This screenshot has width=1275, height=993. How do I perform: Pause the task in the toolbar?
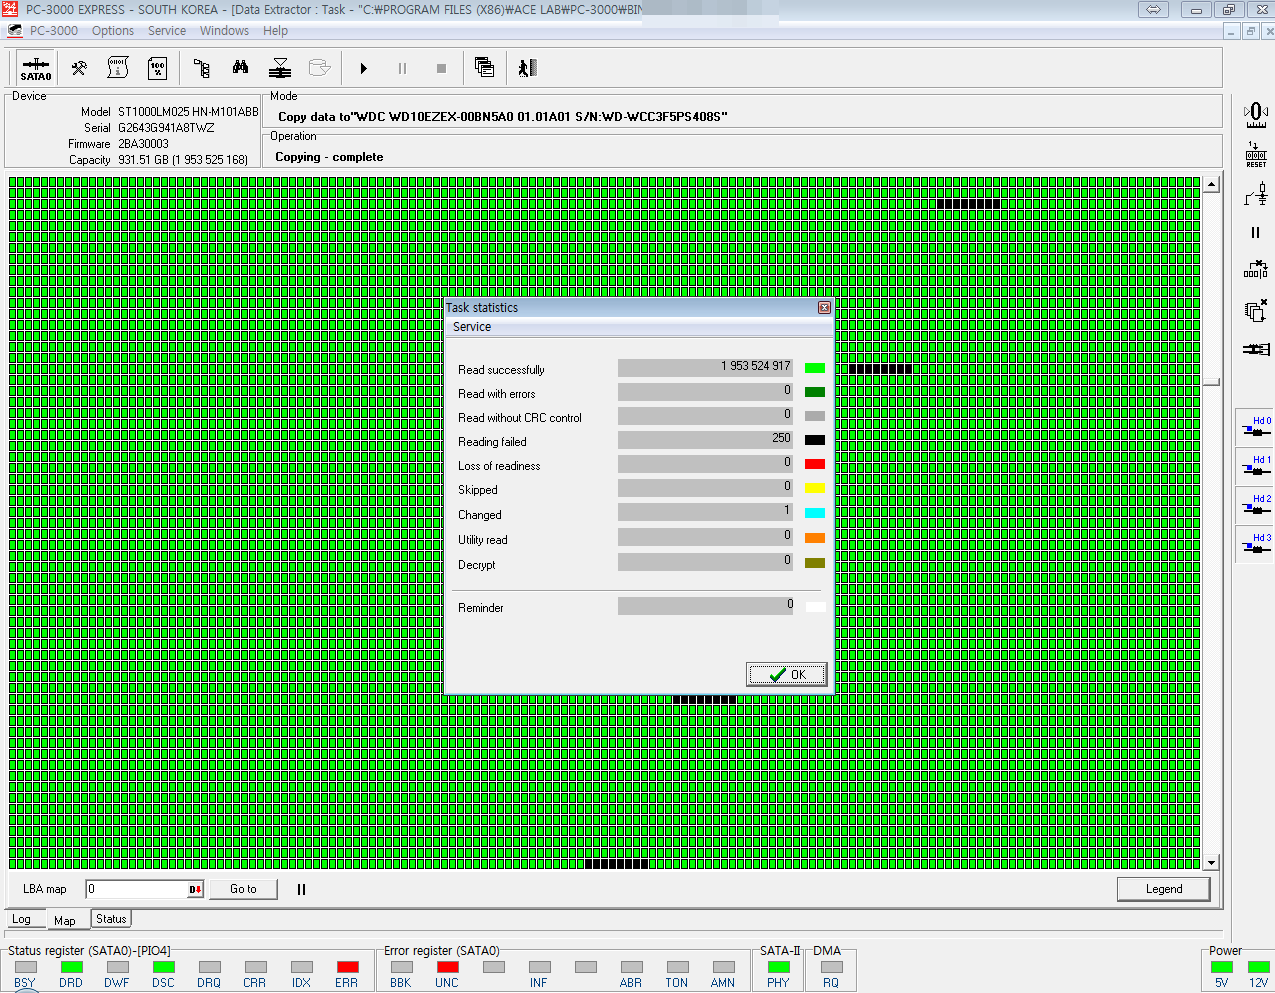pos(402,68)
